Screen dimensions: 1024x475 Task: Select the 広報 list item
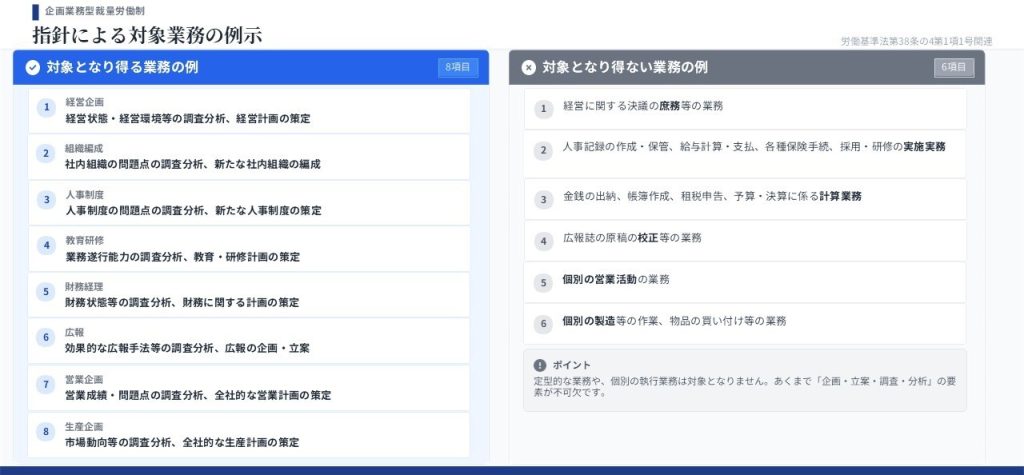[248, 340]
